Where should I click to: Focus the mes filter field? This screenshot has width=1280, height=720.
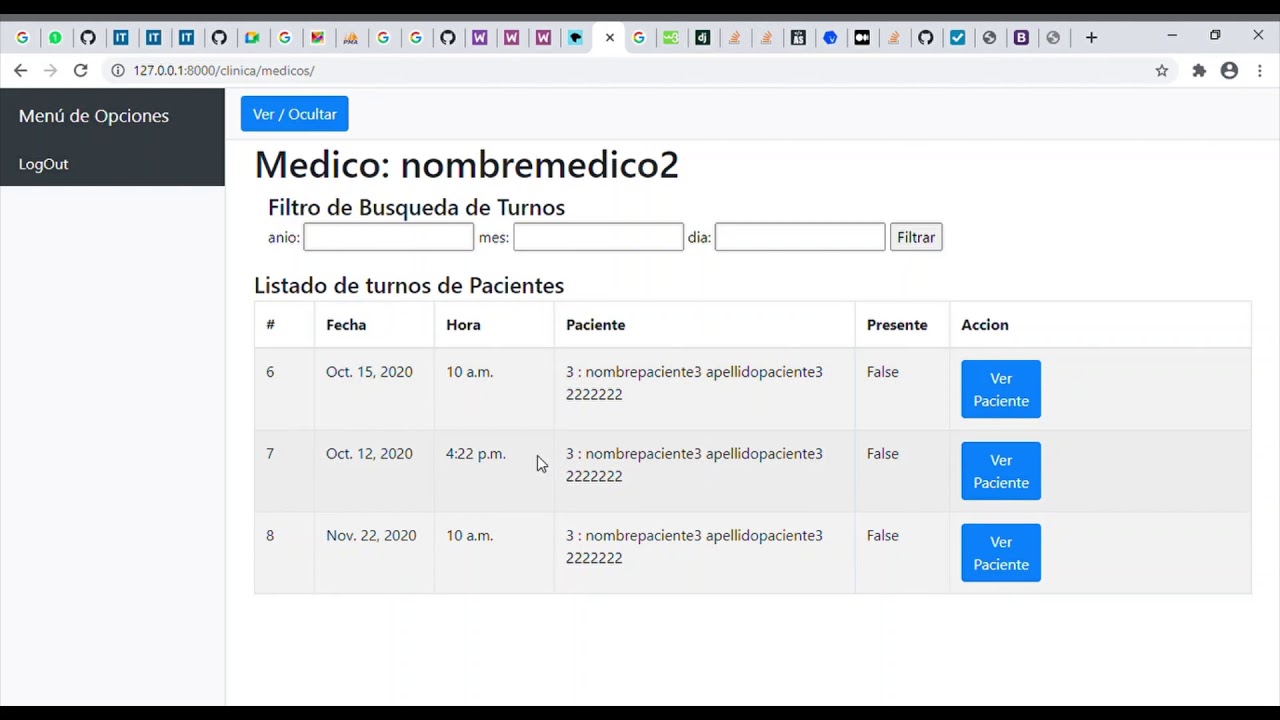[598, 237]
